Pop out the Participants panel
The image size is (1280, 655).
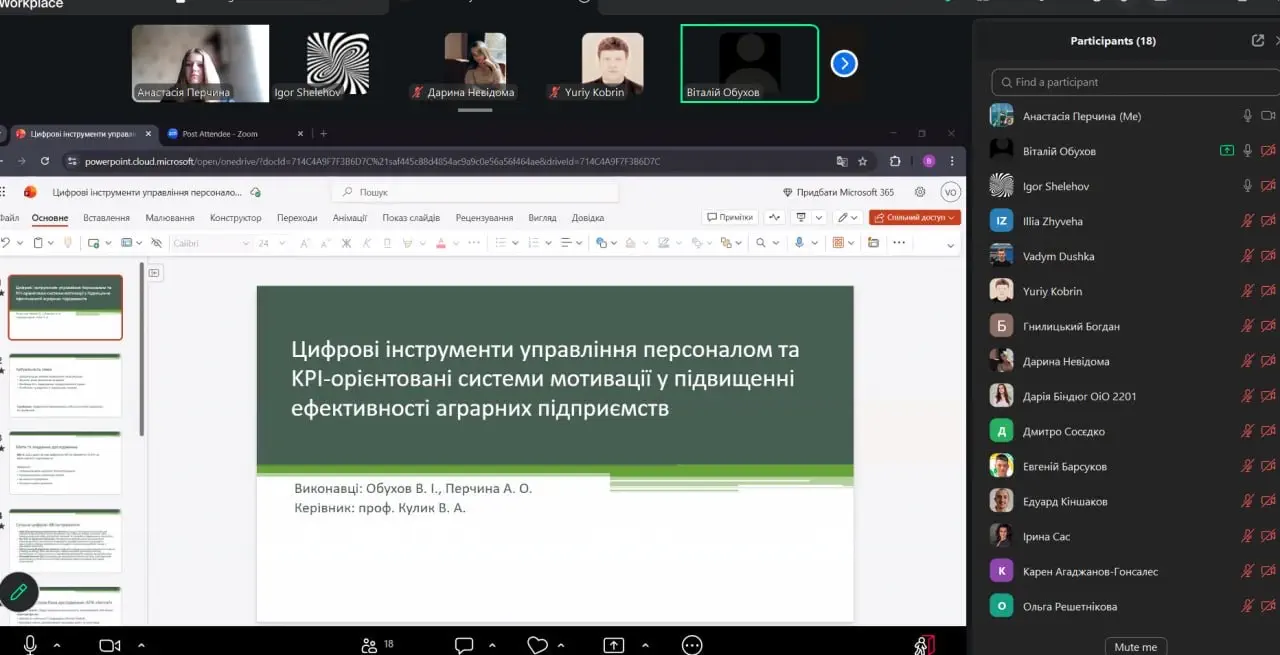(1258, 41)
